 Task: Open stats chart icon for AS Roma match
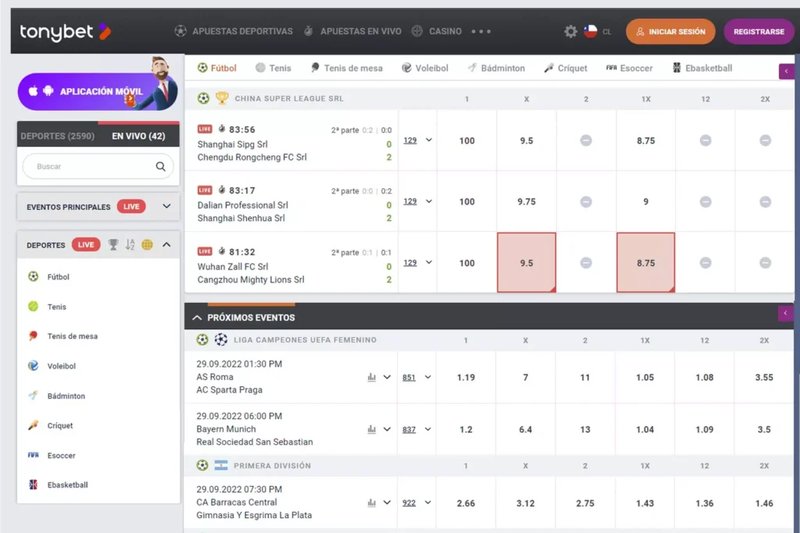coord(371,377)
